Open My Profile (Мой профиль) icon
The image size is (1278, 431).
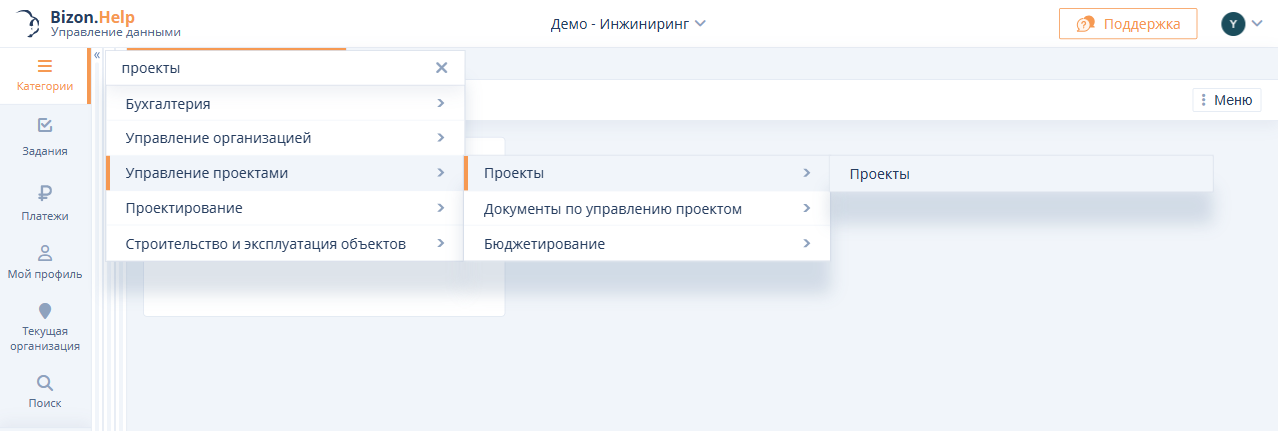[45, 253]
